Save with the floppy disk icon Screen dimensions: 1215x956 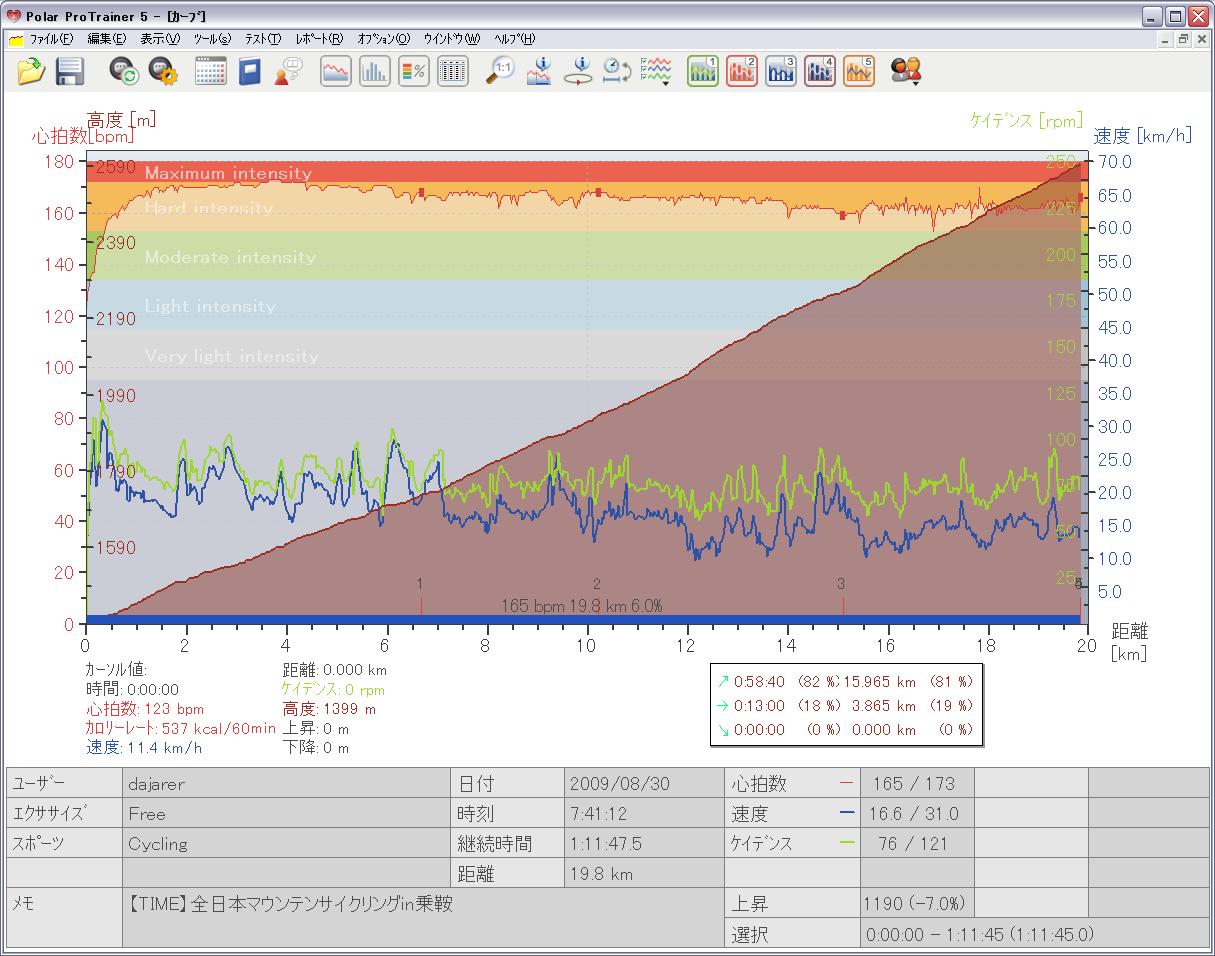69,71
